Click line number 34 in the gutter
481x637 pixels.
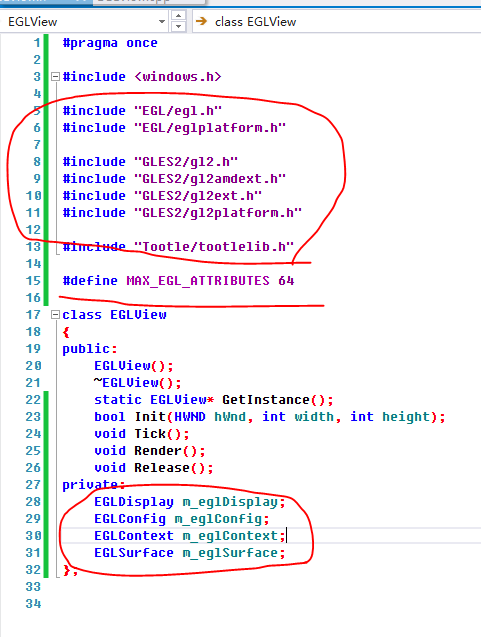coord(33,604)
